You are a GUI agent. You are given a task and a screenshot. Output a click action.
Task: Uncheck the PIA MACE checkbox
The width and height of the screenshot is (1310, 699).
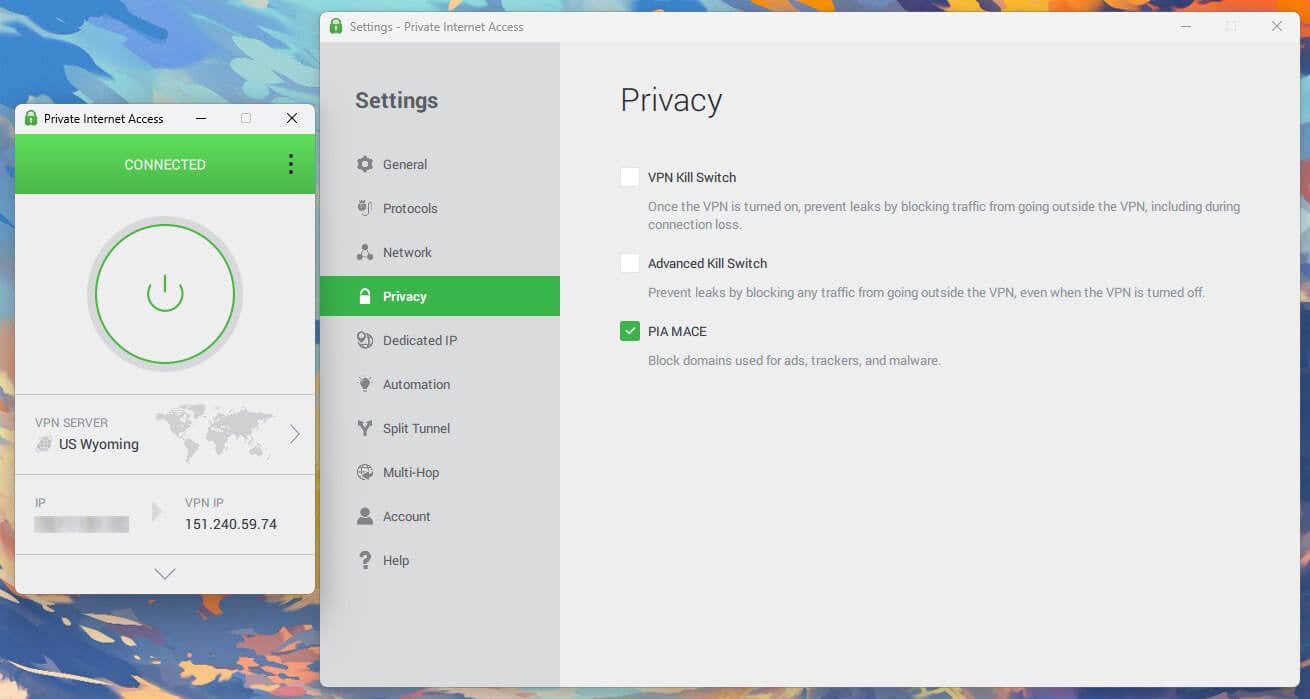coord(629,331)
